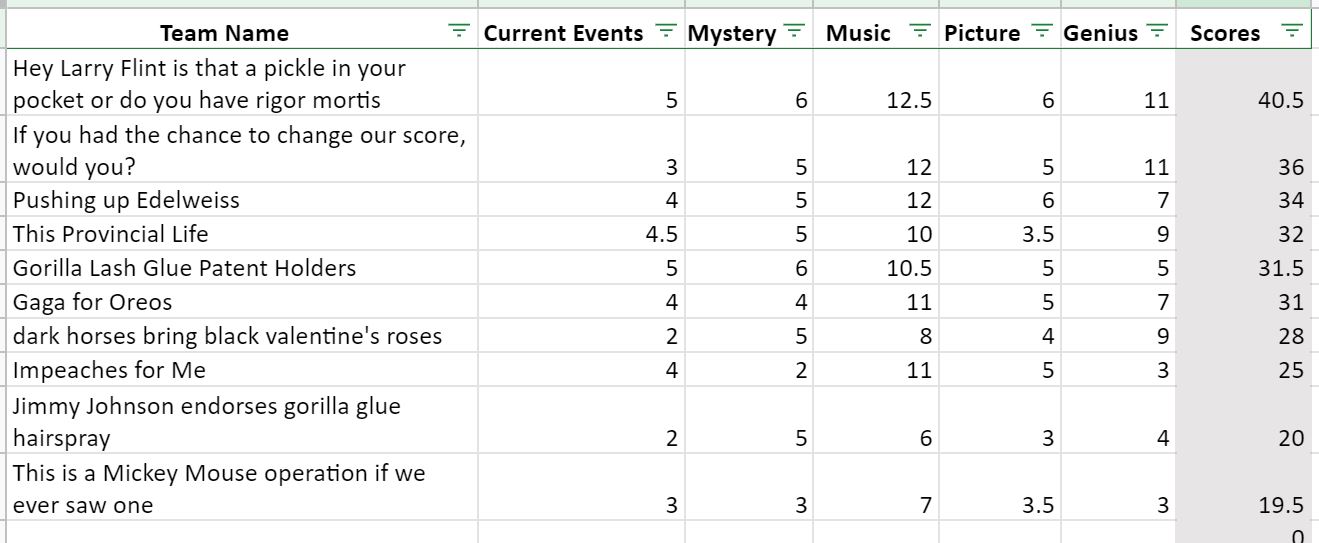Select the Team Name header cell

(243, 32)
